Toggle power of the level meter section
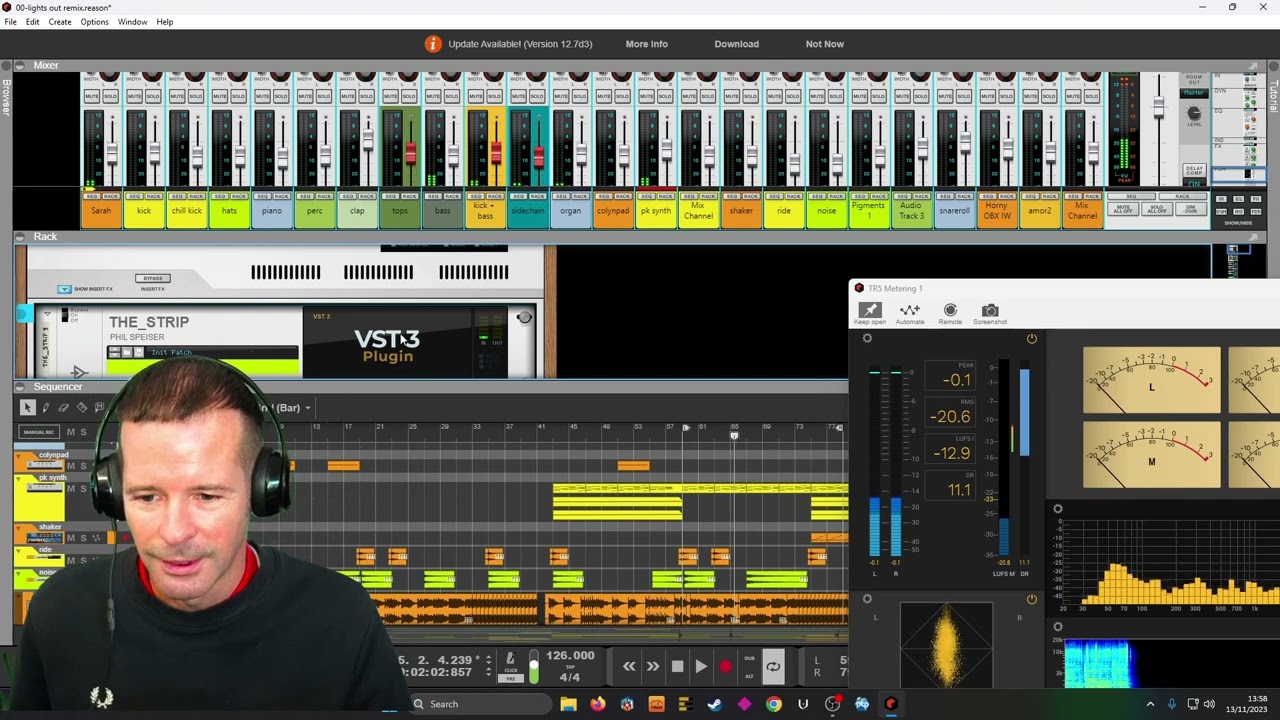The width and height of the screenshot is (1280, 720). click(x=1032, y=338)
